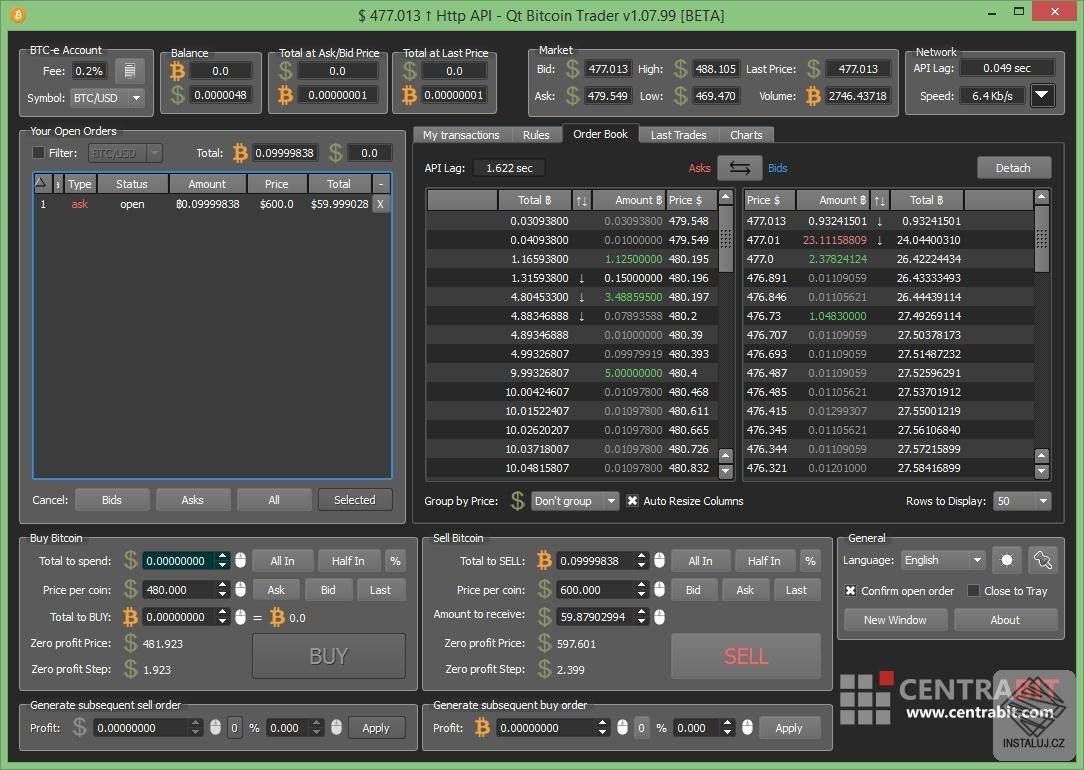
Task: Open the Symbol BTC/USD dropdown
Action: pos(107,98)
